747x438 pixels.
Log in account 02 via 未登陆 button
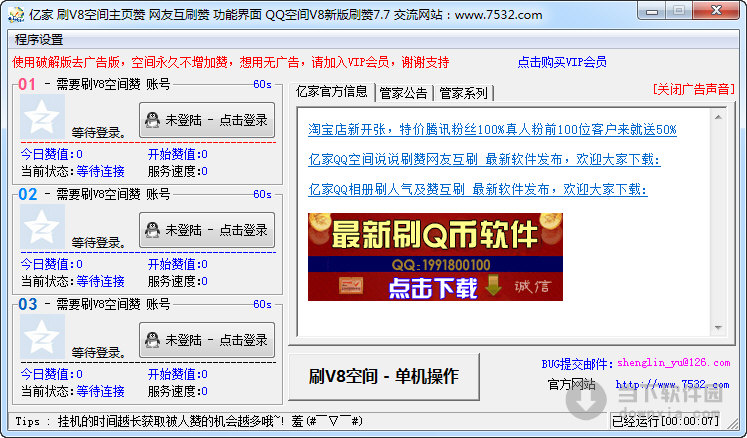(x=207, y=230)
